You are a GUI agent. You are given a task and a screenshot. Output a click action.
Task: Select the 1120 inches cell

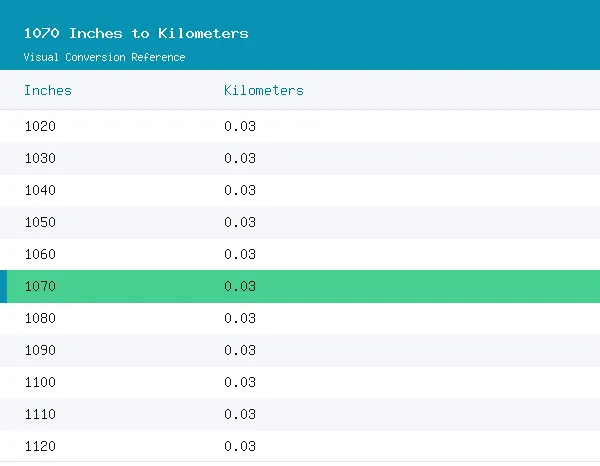pos(40,446)
